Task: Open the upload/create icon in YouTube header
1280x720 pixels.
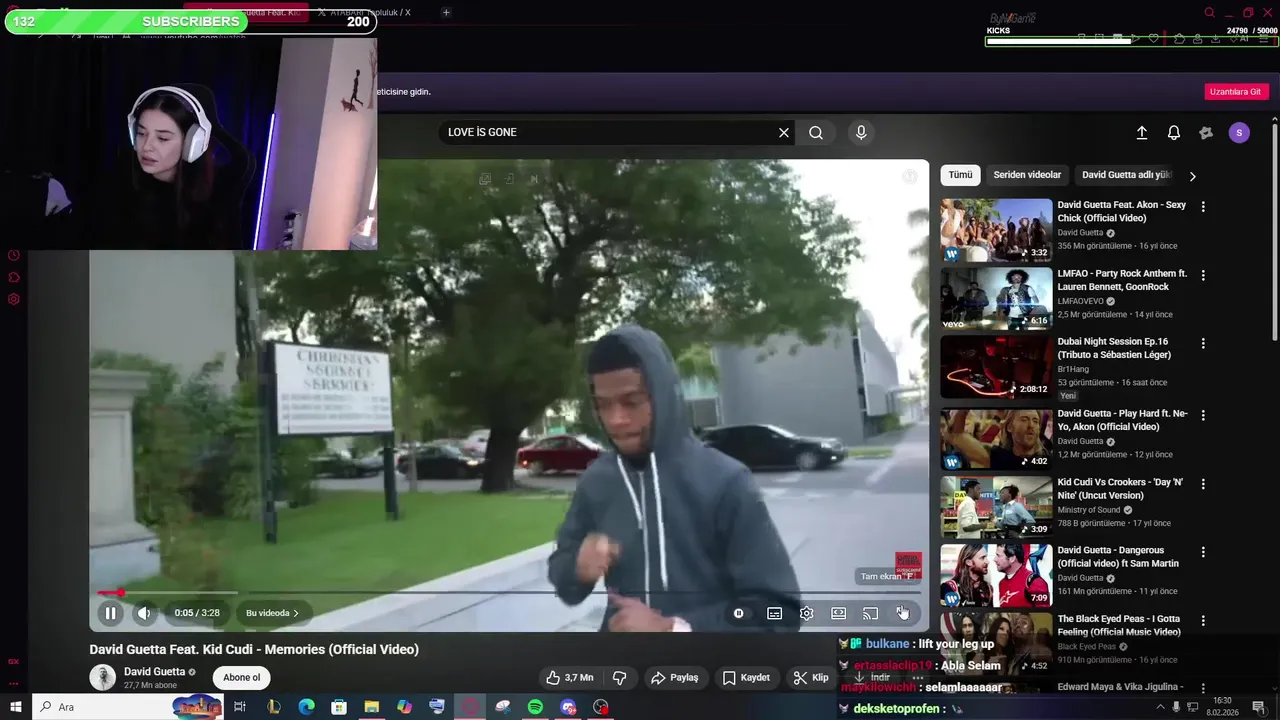Action: coord(1142,132)
